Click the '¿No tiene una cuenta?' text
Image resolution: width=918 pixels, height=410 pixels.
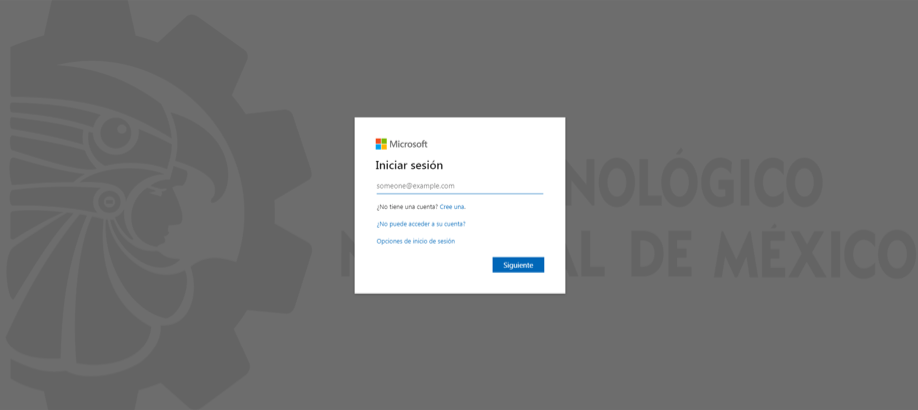pos(407,207)
